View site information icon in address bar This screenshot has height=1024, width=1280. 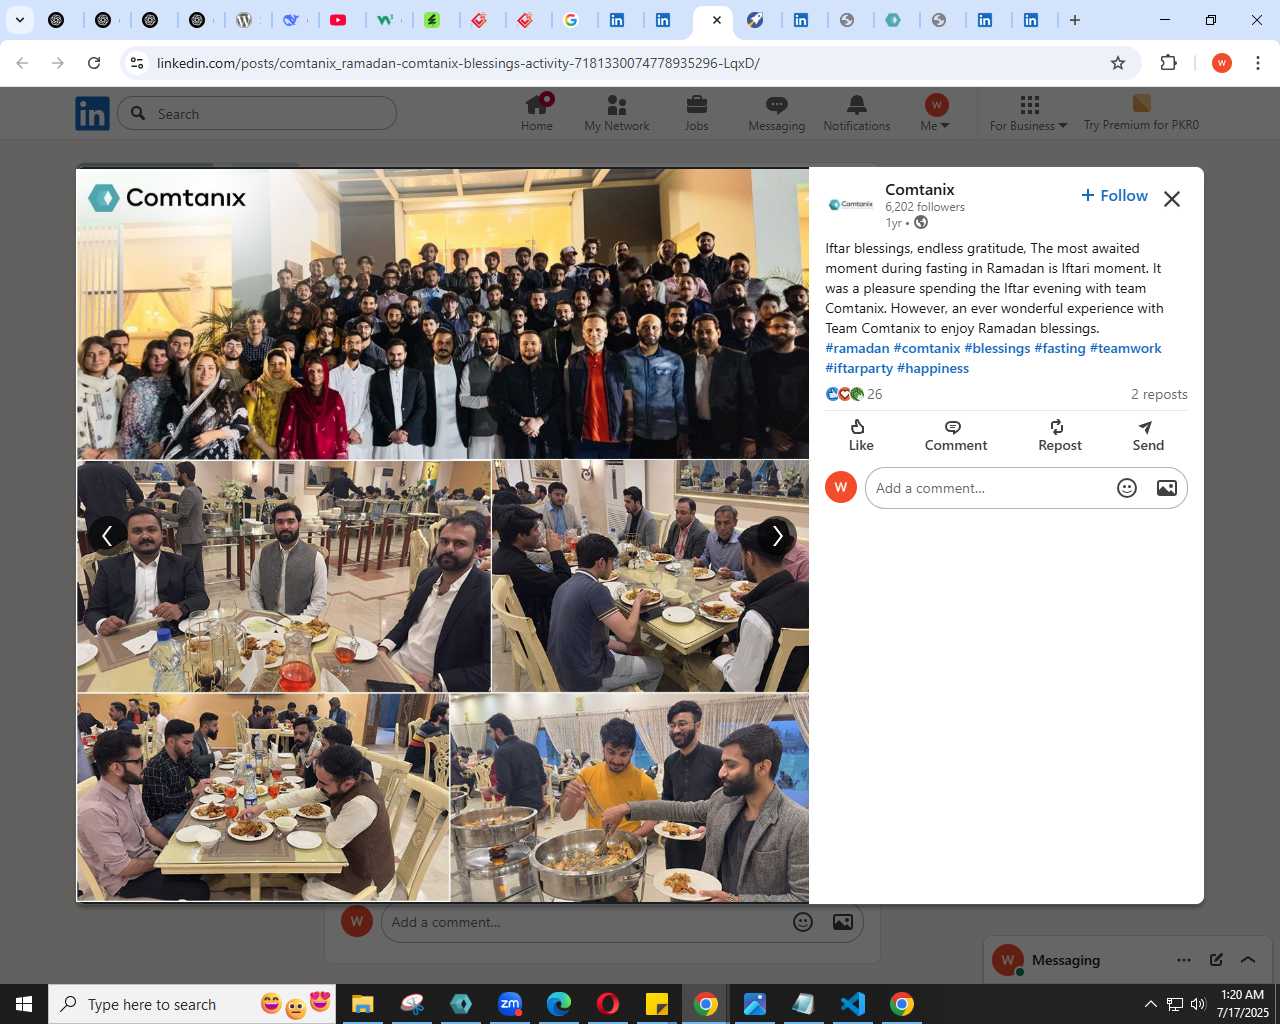click(137, 63)
